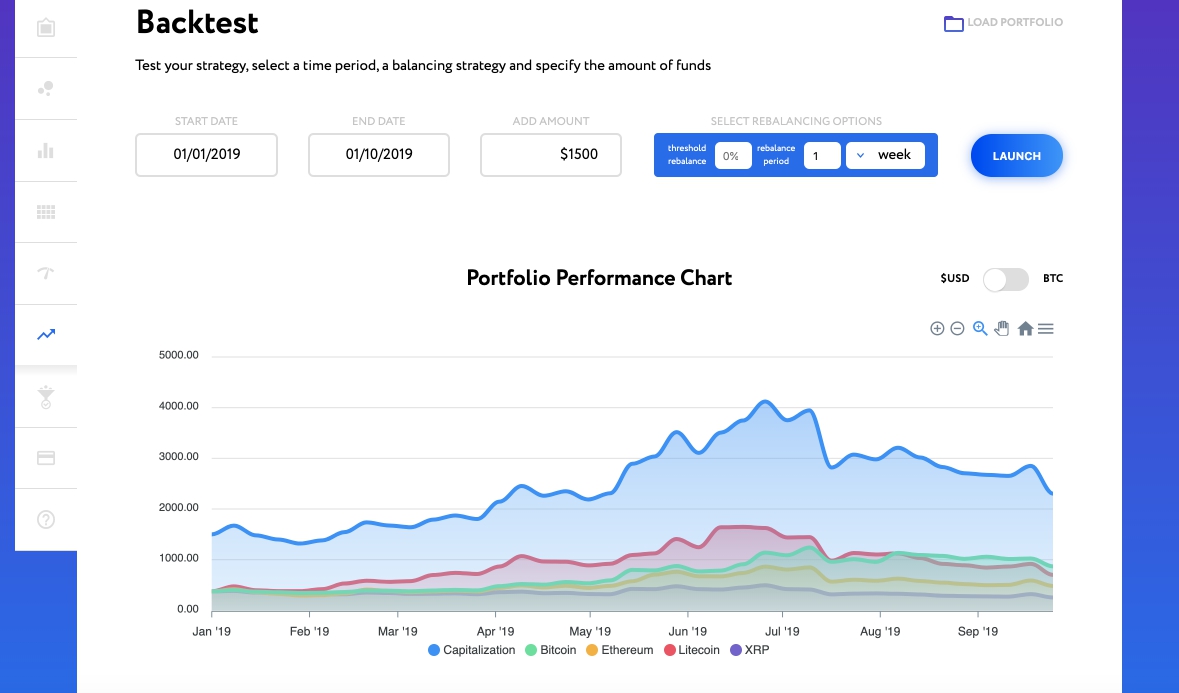The height and width of the screenshot is (693, 1179).
Task: Click the dropdown chevron beside week
Action: pos(860,156)
